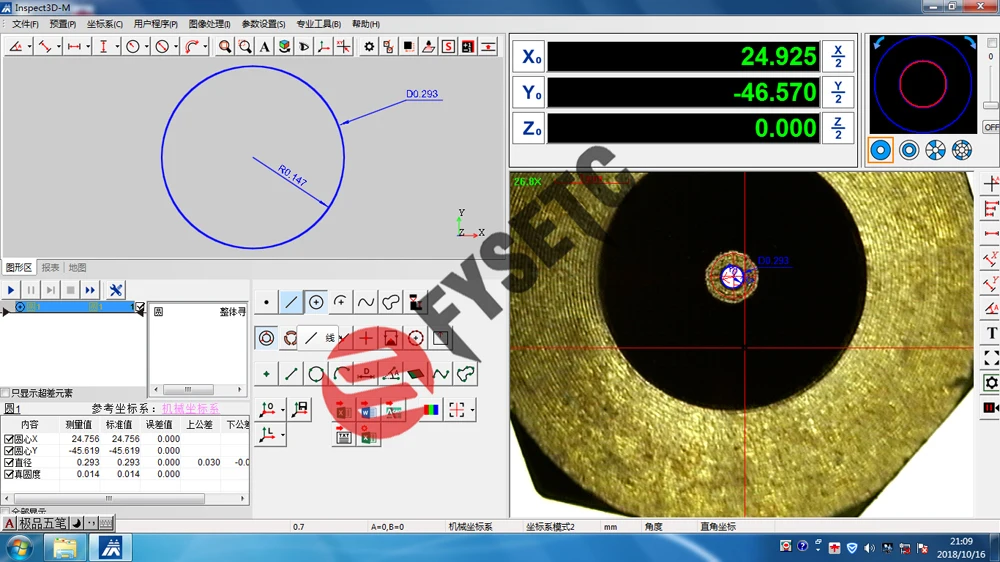1000x562 pixels.
Task: Enable 只显示超差元素 checkbox
Action: [6, 393]
